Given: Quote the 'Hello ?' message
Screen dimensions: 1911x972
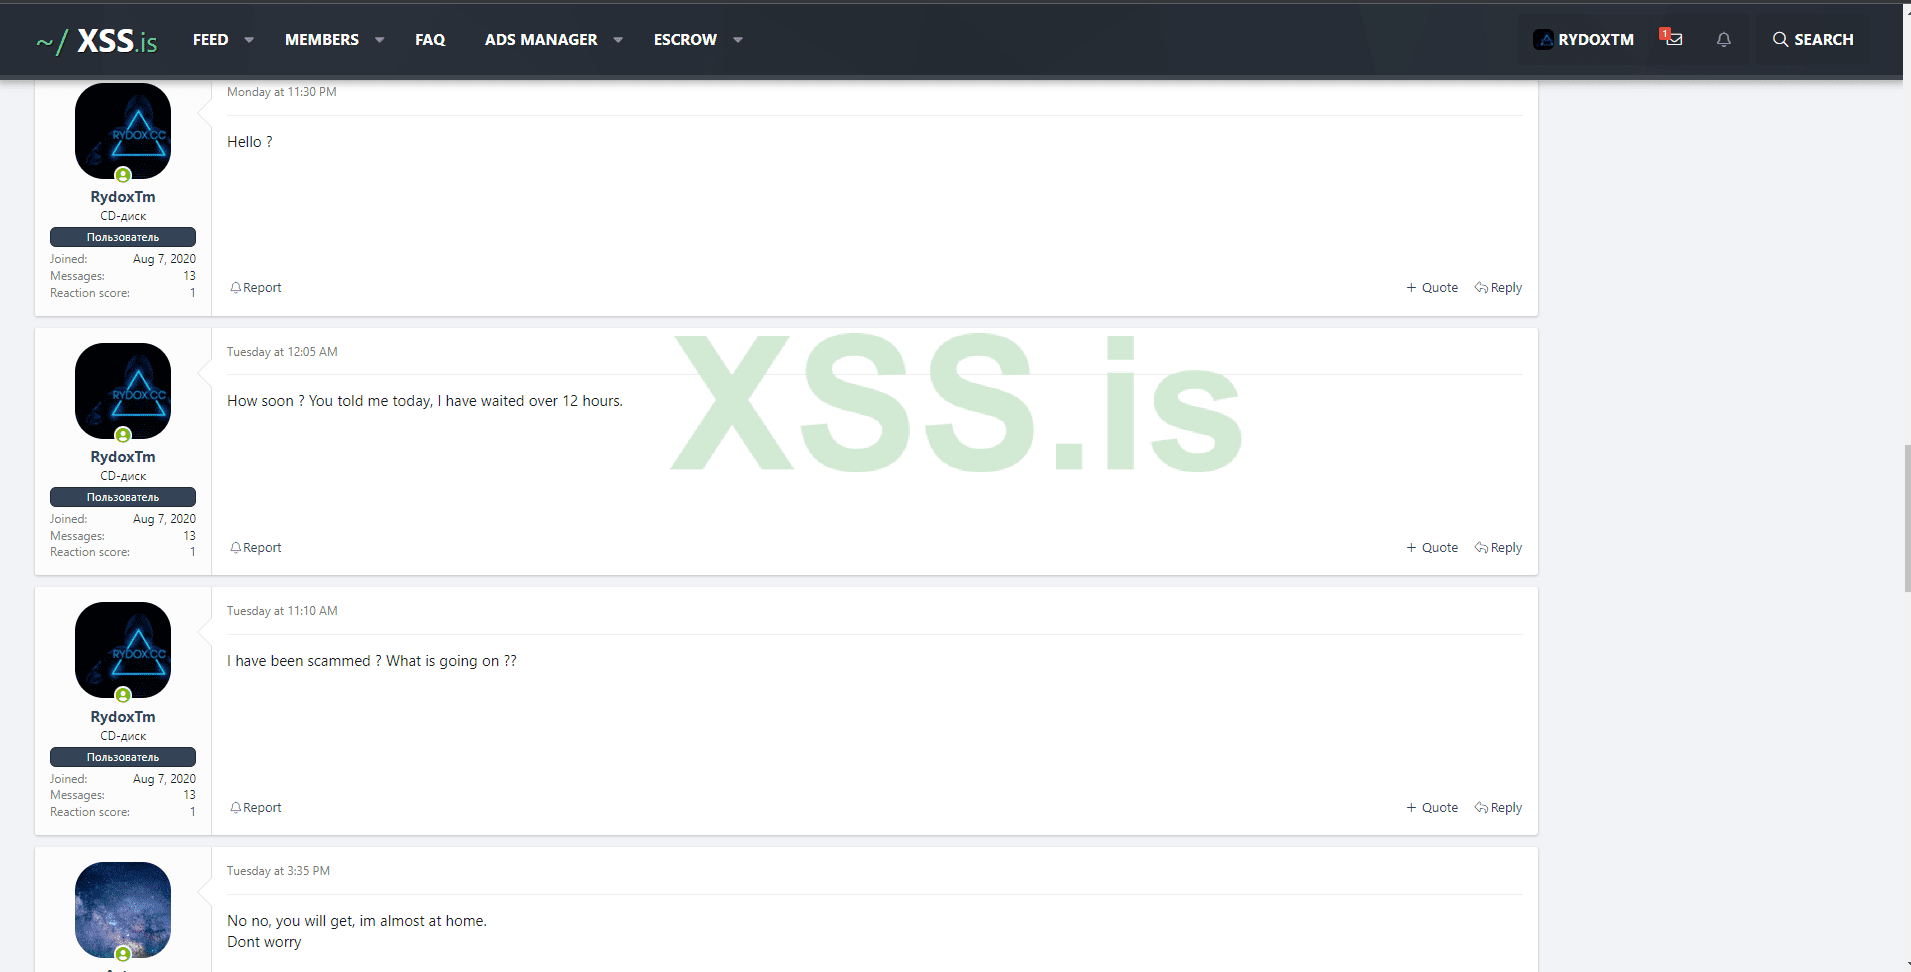Looking at the screenshot, I should pyautogui.click(x=1432, y=288).
